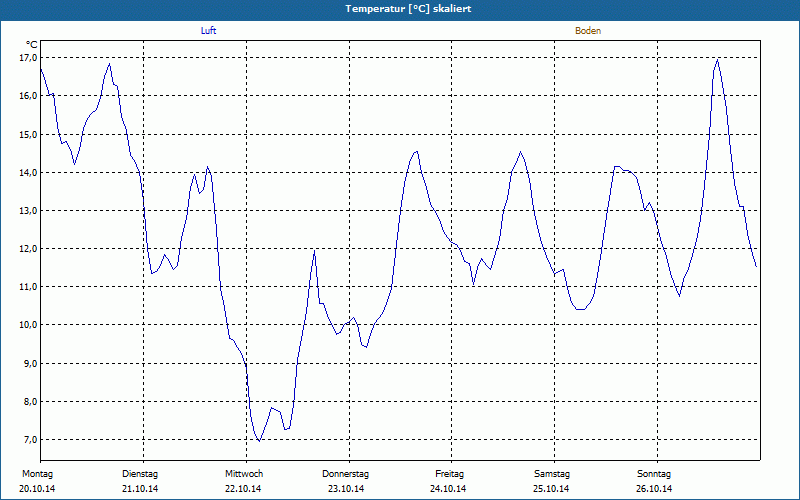Image resolution: width=800 pixels, height=500 pixels.
Task: Click the 8,0 y-axis label
Action: click(x=30, y=402)
